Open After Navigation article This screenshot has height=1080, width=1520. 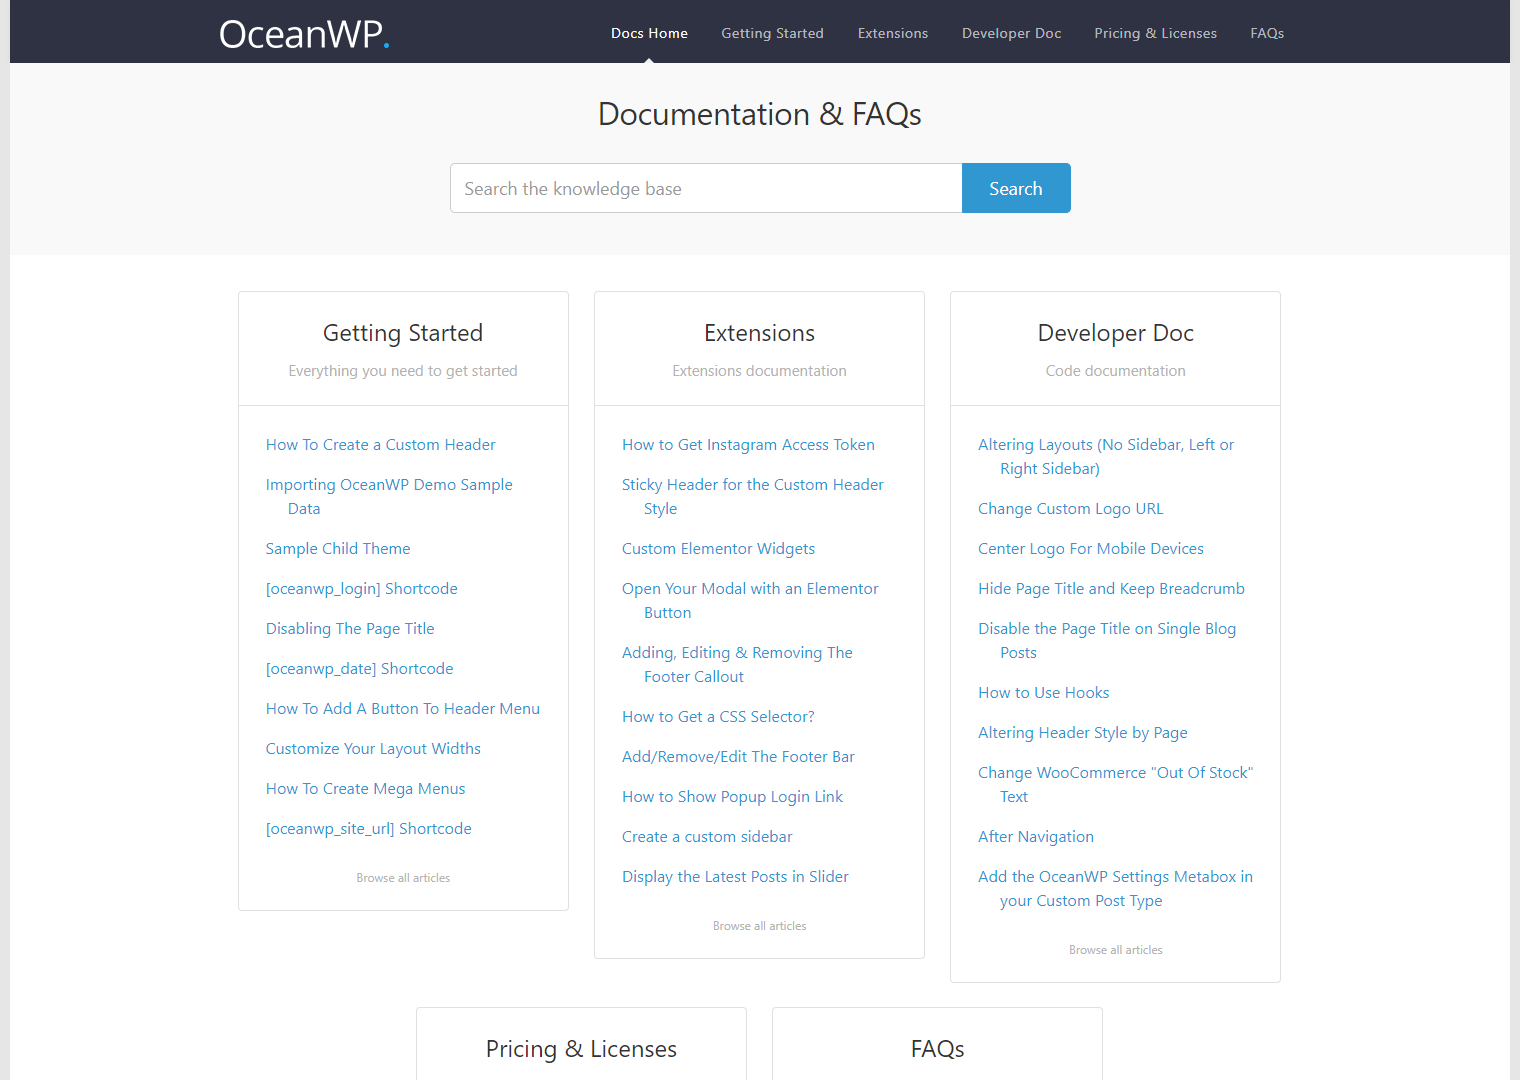click(1036, 837)
